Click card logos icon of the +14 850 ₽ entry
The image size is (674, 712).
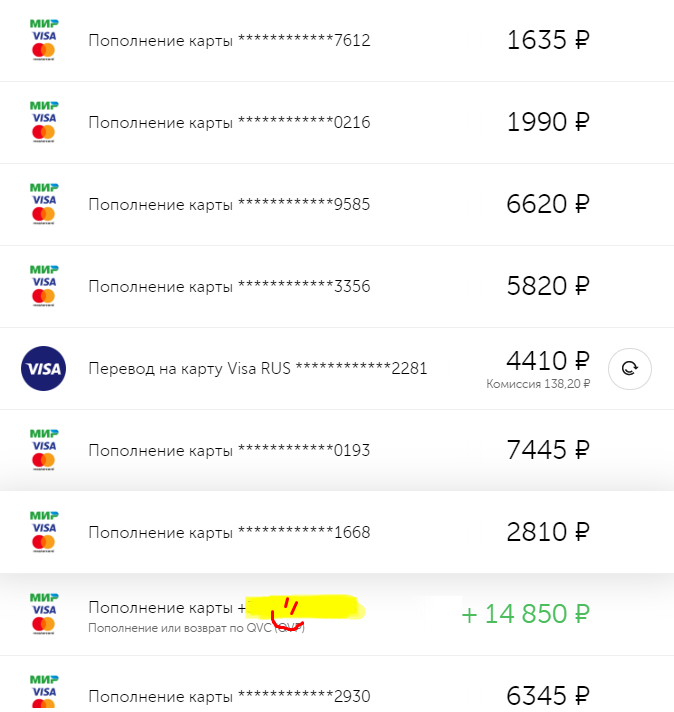pos(43,614)
